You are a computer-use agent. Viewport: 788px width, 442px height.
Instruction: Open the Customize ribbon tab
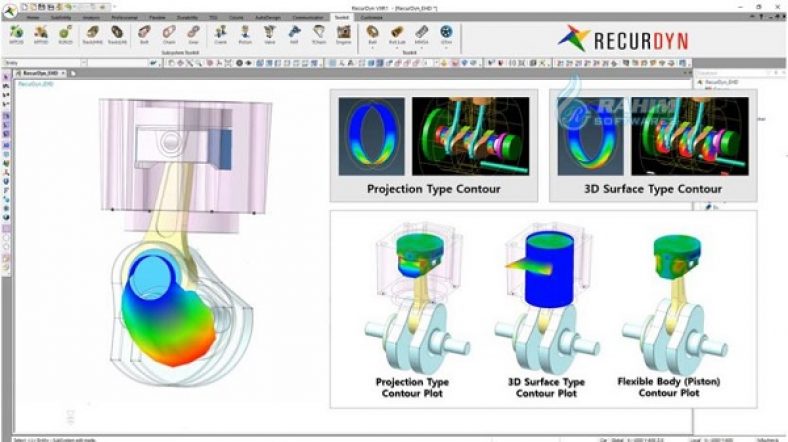[x=372, y=18]
